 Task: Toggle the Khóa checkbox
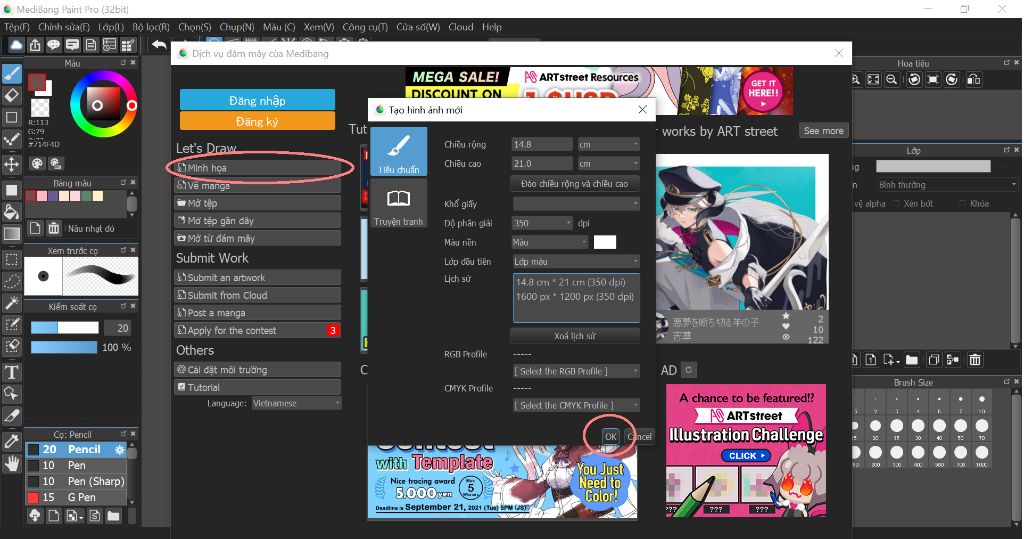point(963,204)
